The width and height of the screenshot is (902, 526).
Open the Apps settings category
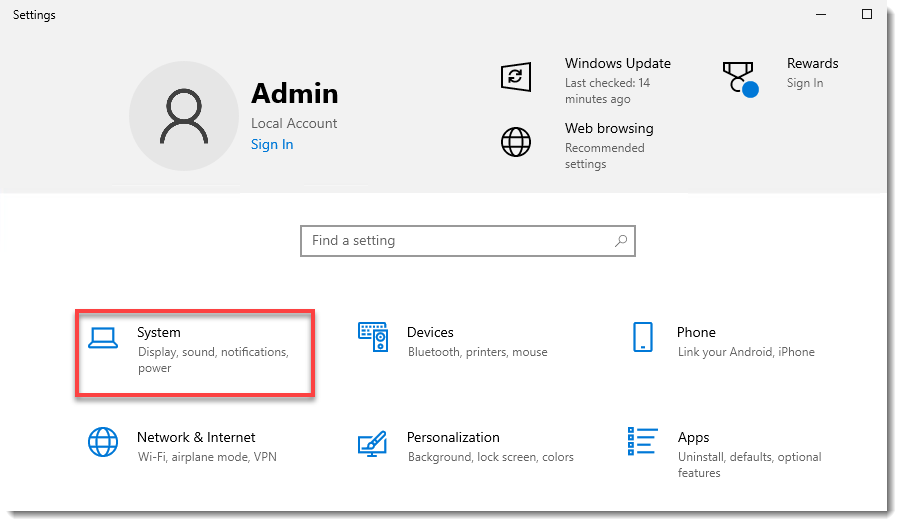coord(725,453)
